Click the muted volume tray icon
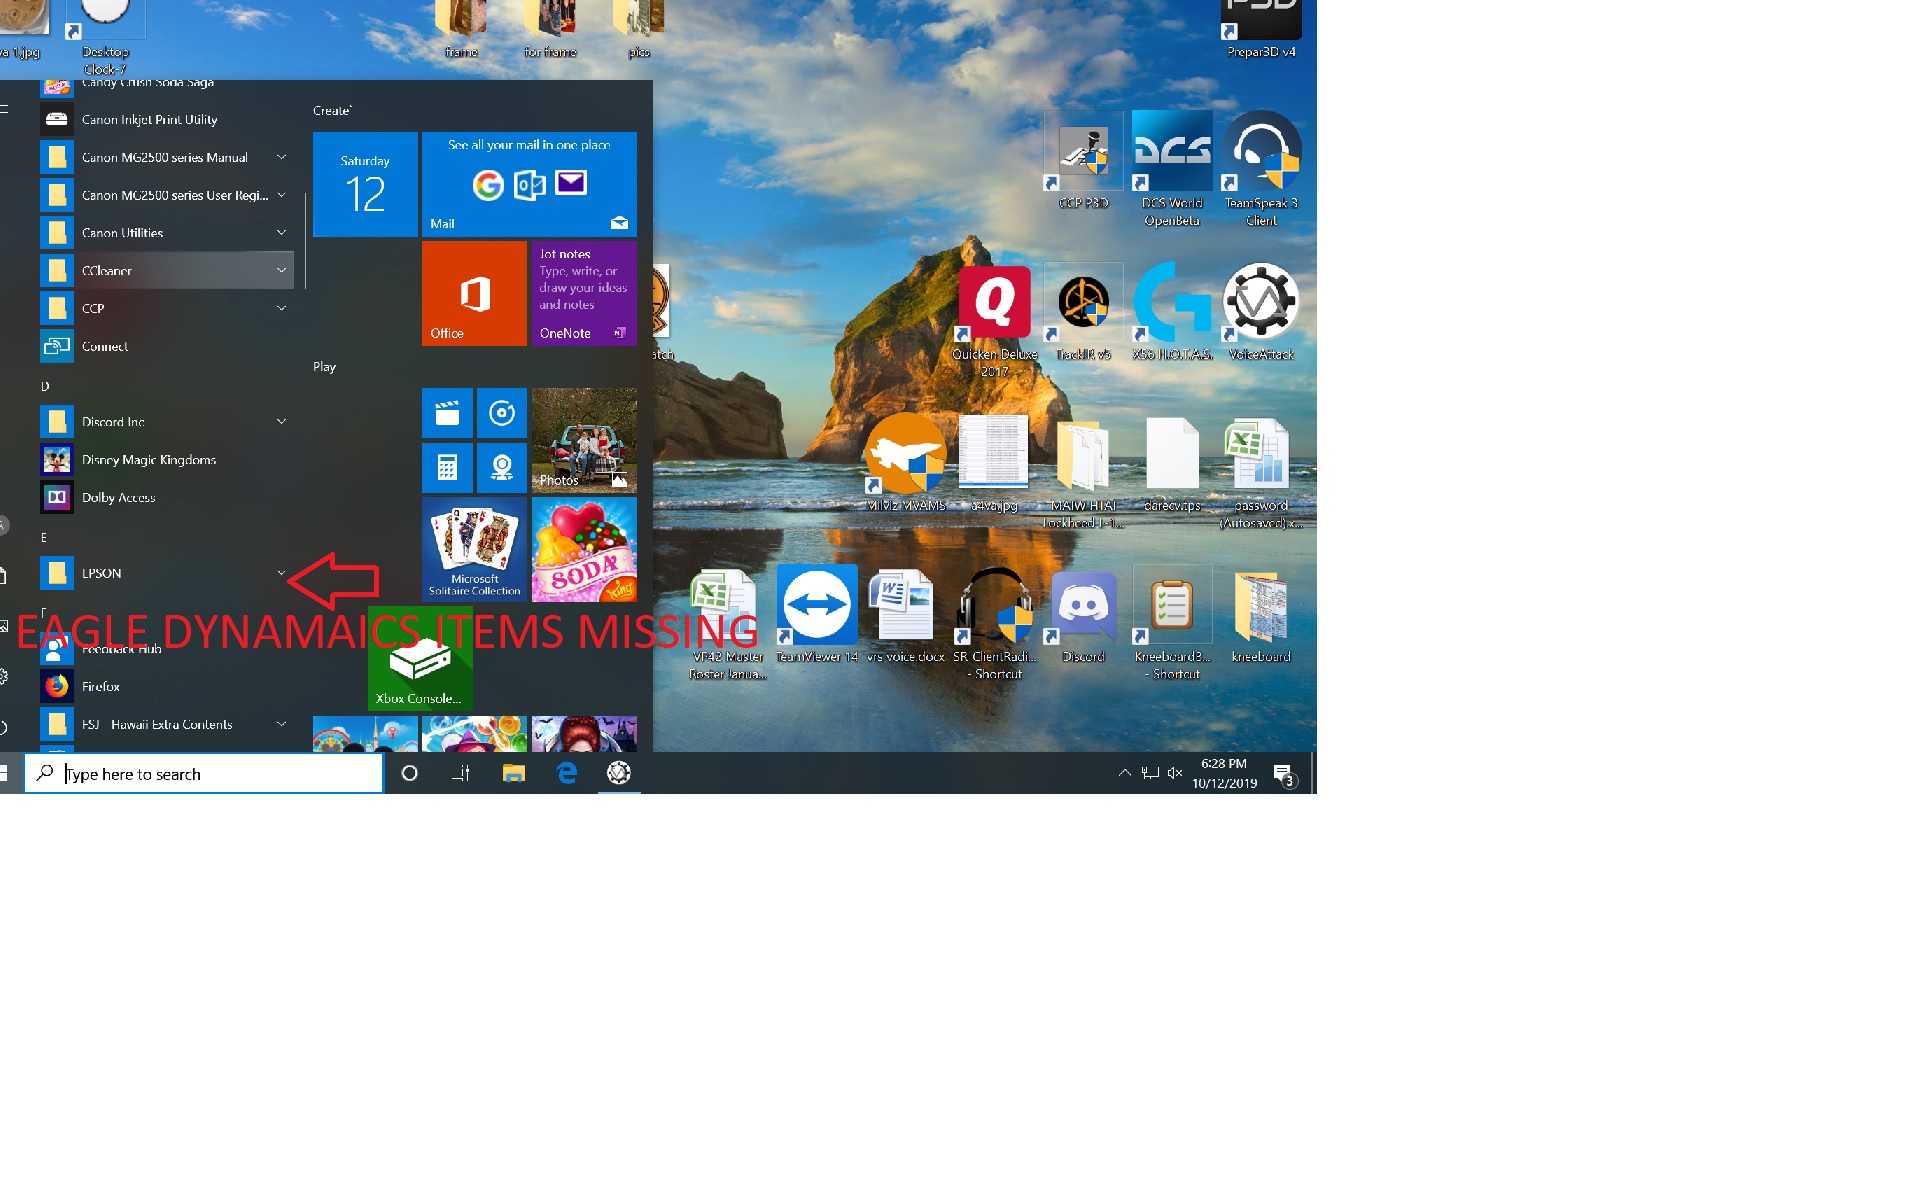 pyautogui.click(x=1175, y=772)
